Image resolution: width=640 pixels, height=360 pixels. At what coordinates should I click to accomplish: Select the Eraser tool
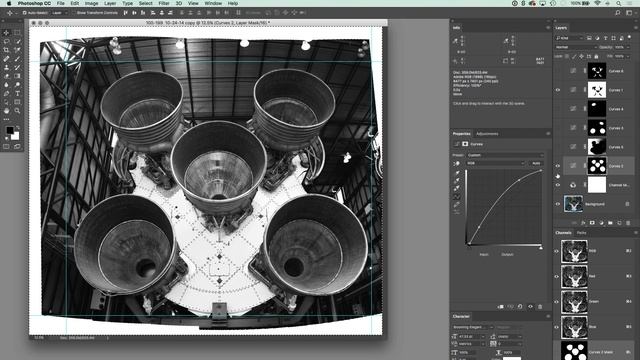point(6,76)
